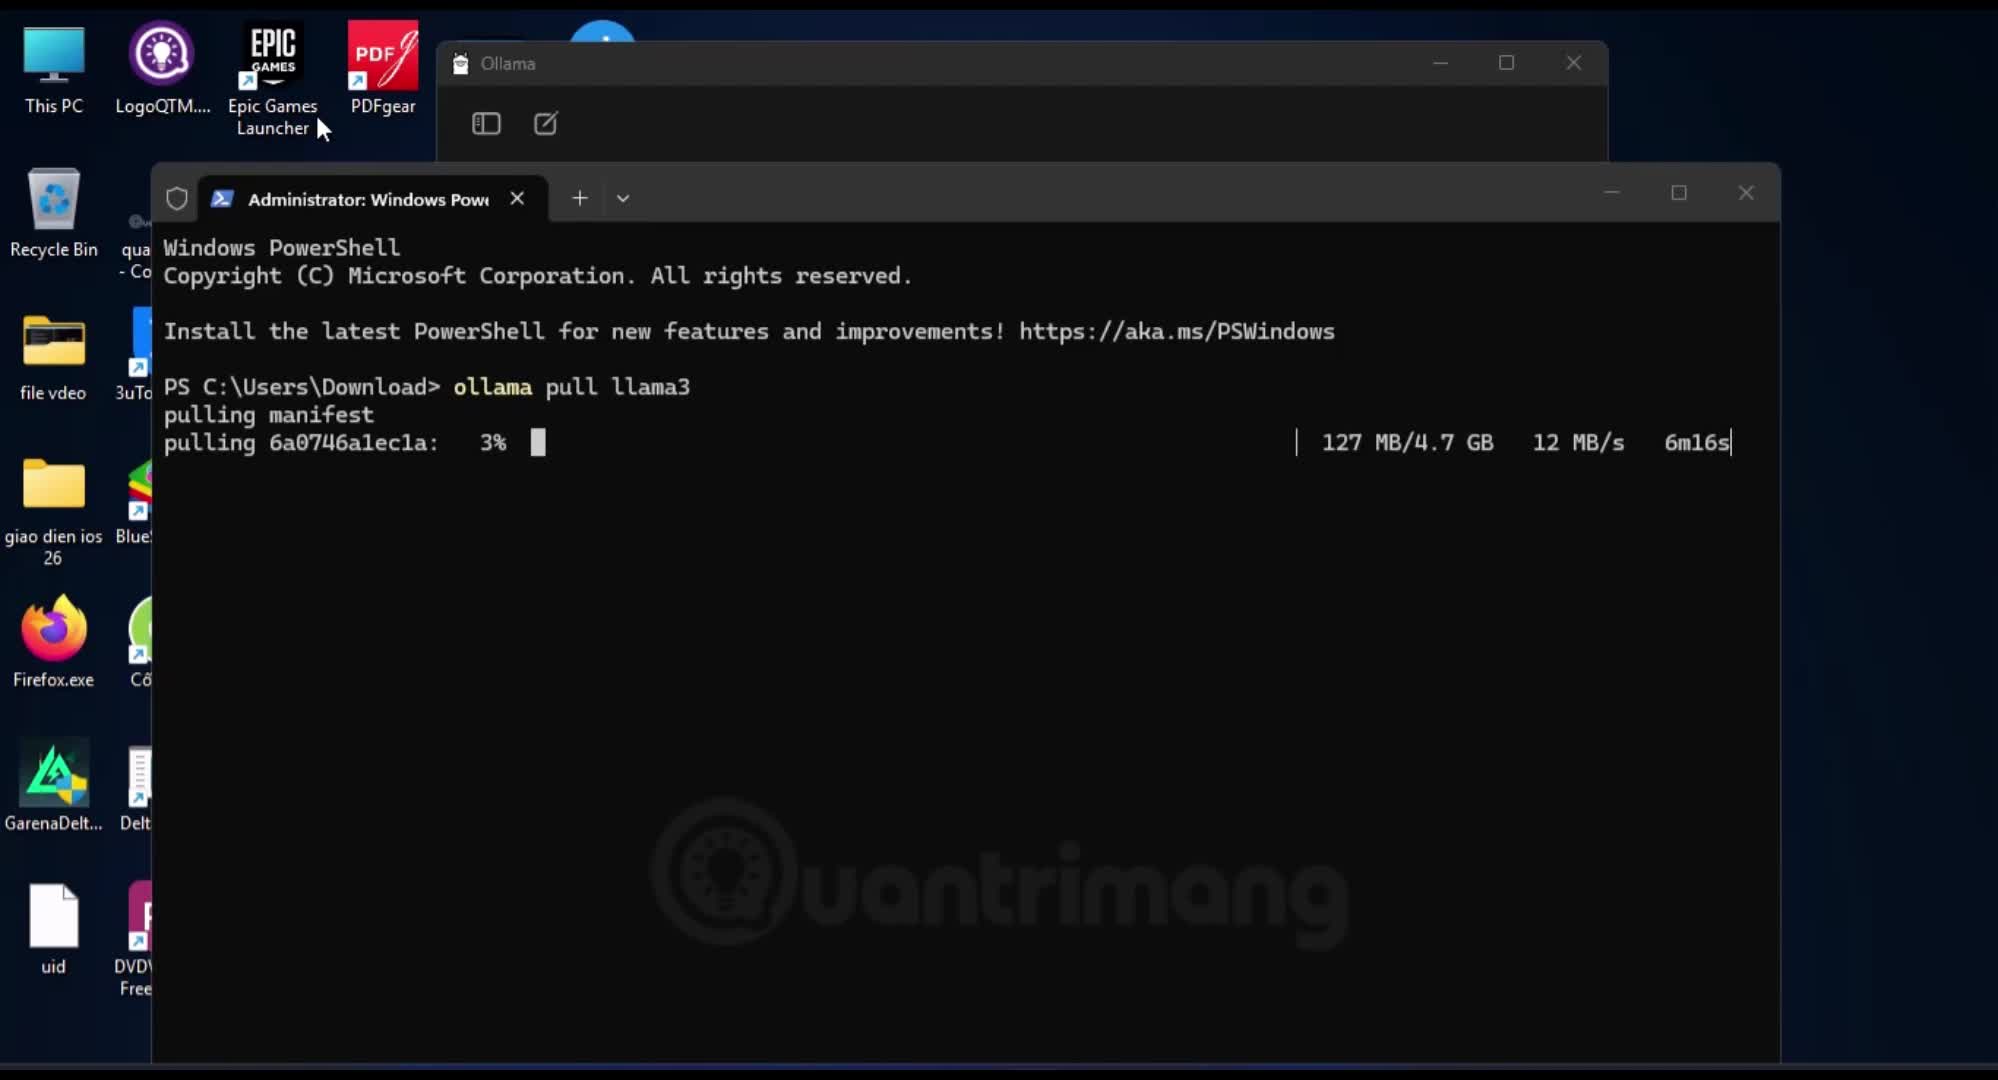This screenshot has height=1080, width=1998.
Task: Add a new terminal tab
Action: pyautogui.click(x=580, y=198)
